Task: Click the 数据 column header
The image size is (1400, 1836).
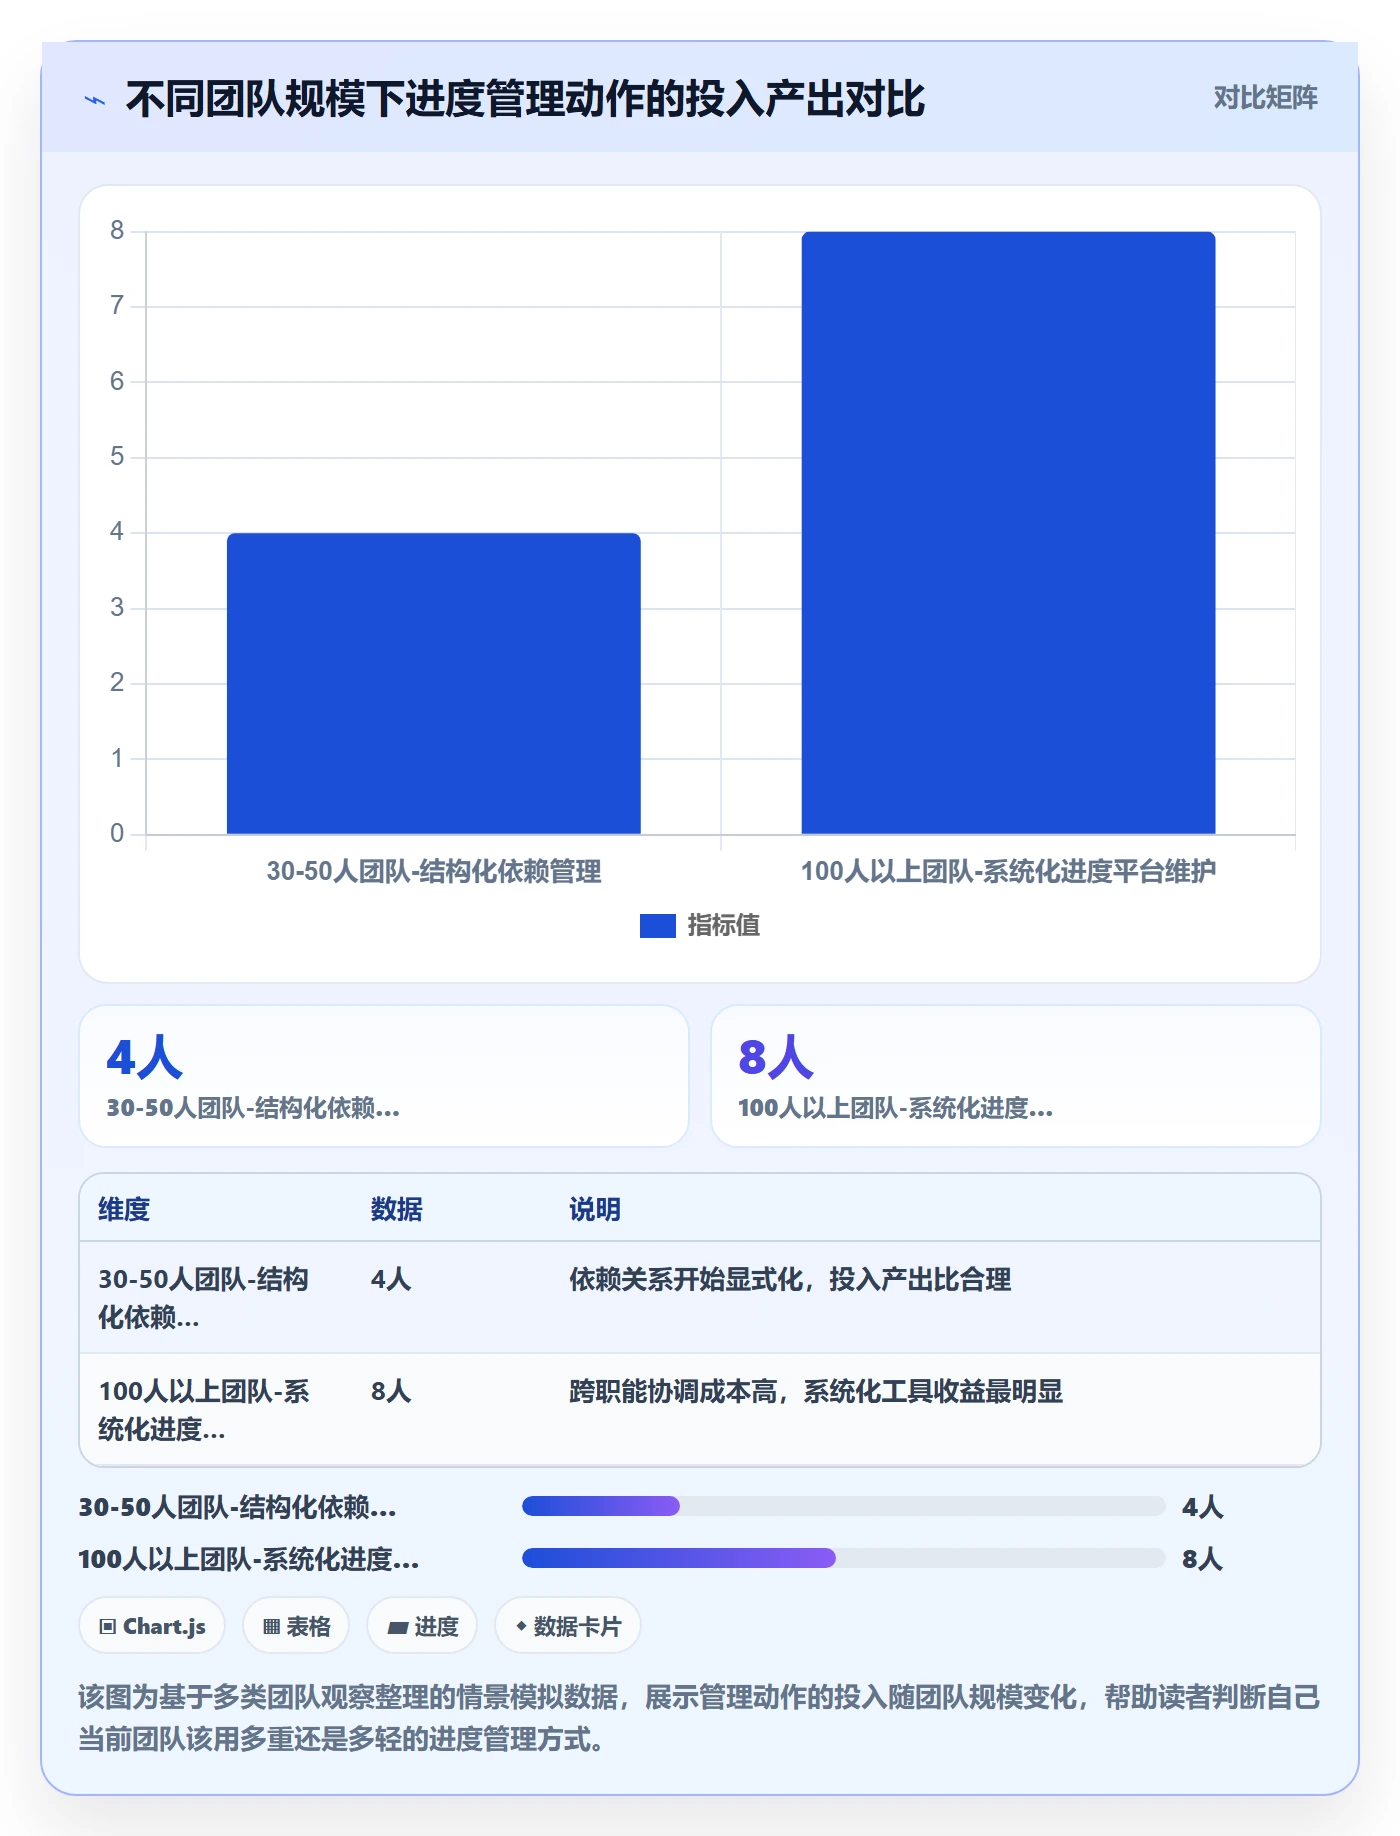Action: (396, 1209)
